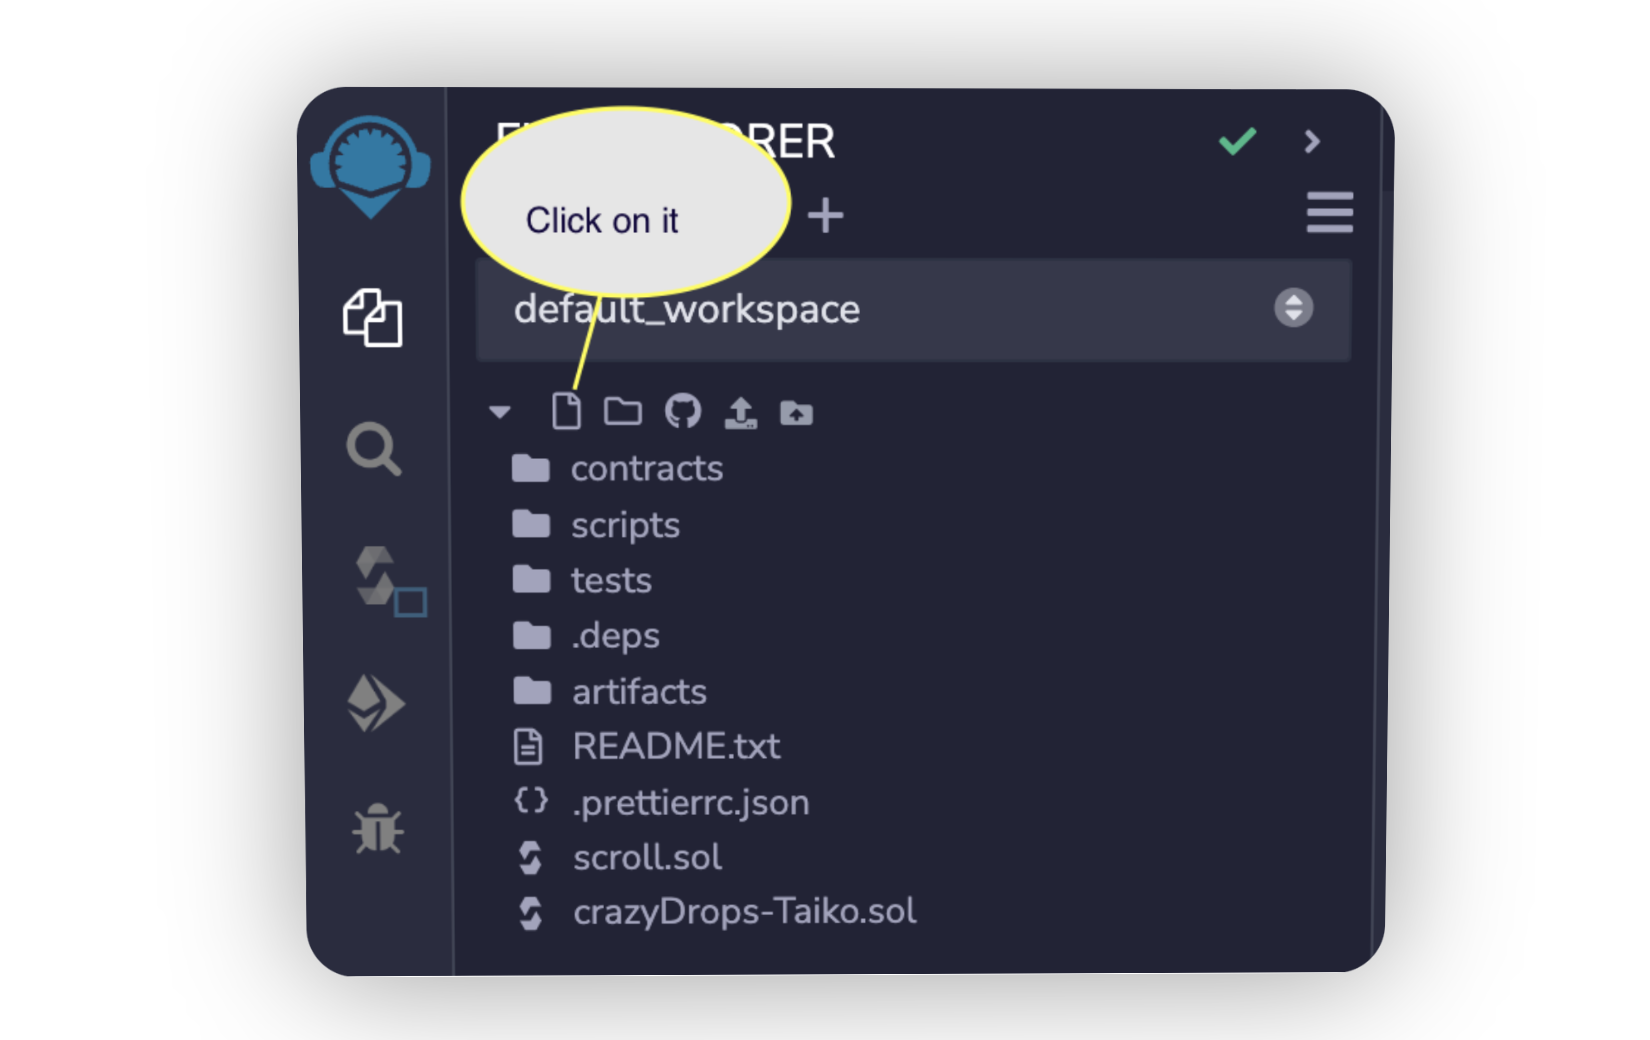1650x1040 pixels.
Task: Open the Solidity compiler sidebar icon
Action: tap(389, 581)
